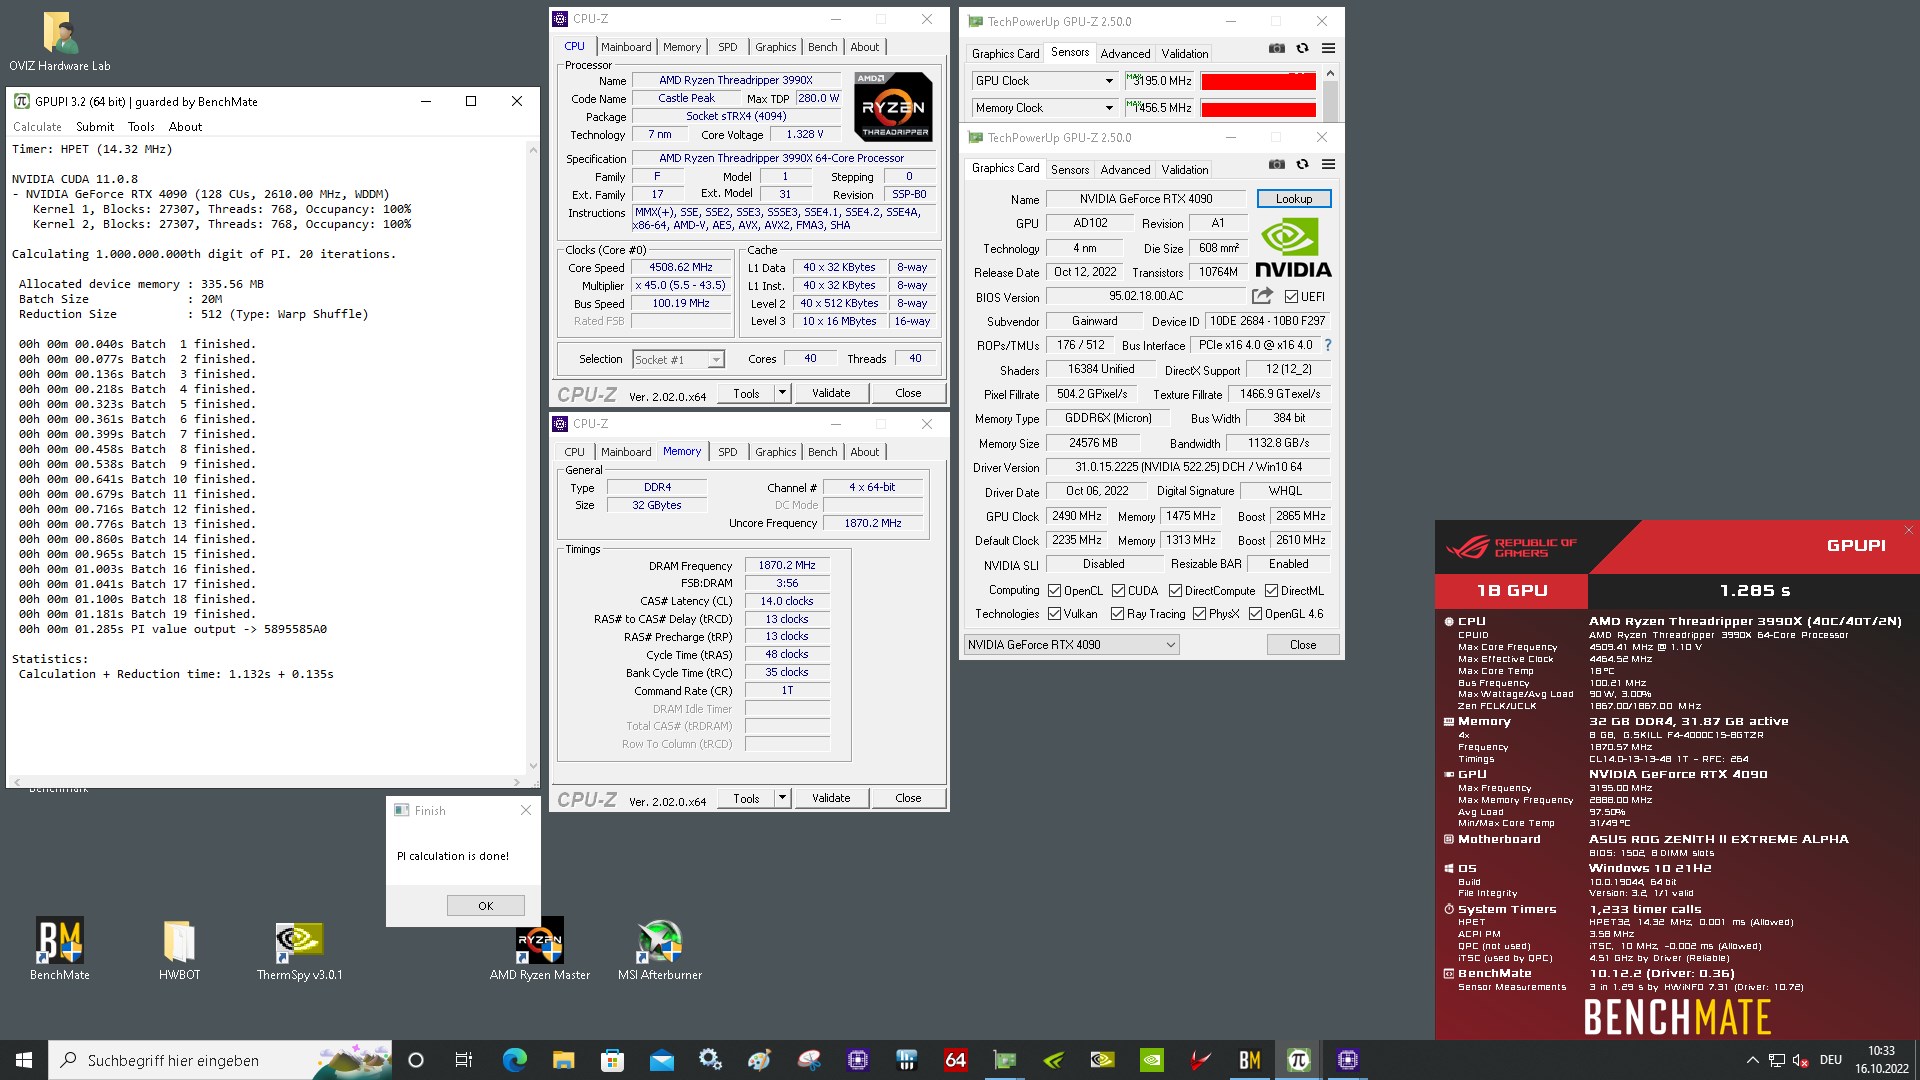Viewport: 1920px width, 1080px height.
Task: Click camera screenshot icon in GPU-Z Sensors window
Action: tap(1277, 48)
